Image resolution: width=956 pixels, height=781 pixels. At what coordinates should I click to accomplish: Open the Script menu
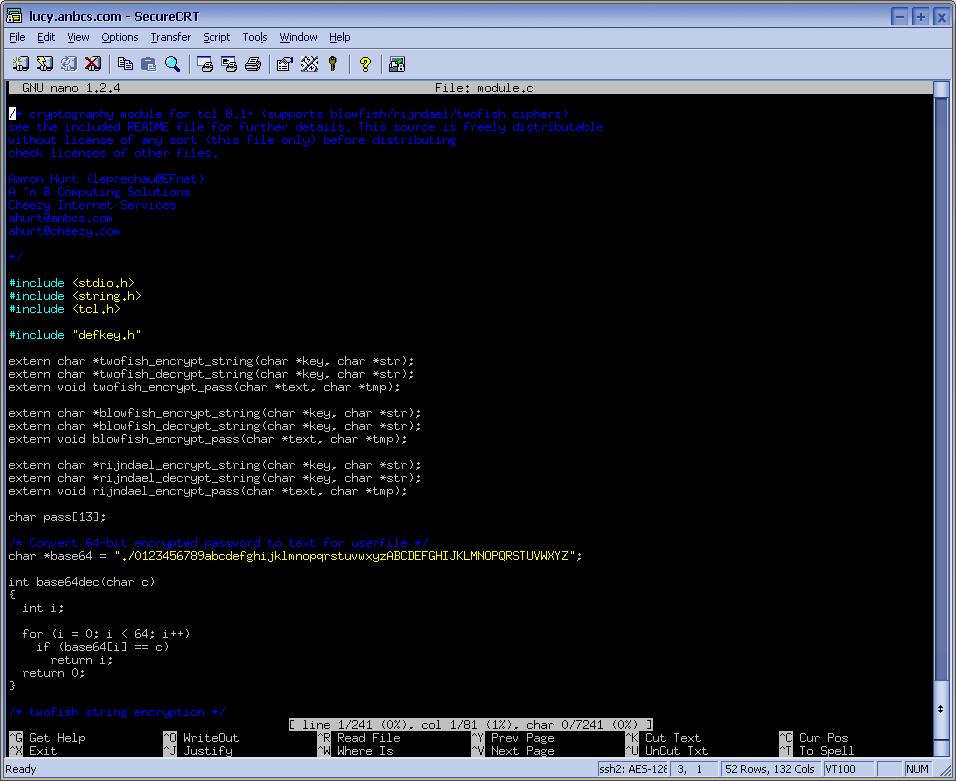(x=216, y=37)
